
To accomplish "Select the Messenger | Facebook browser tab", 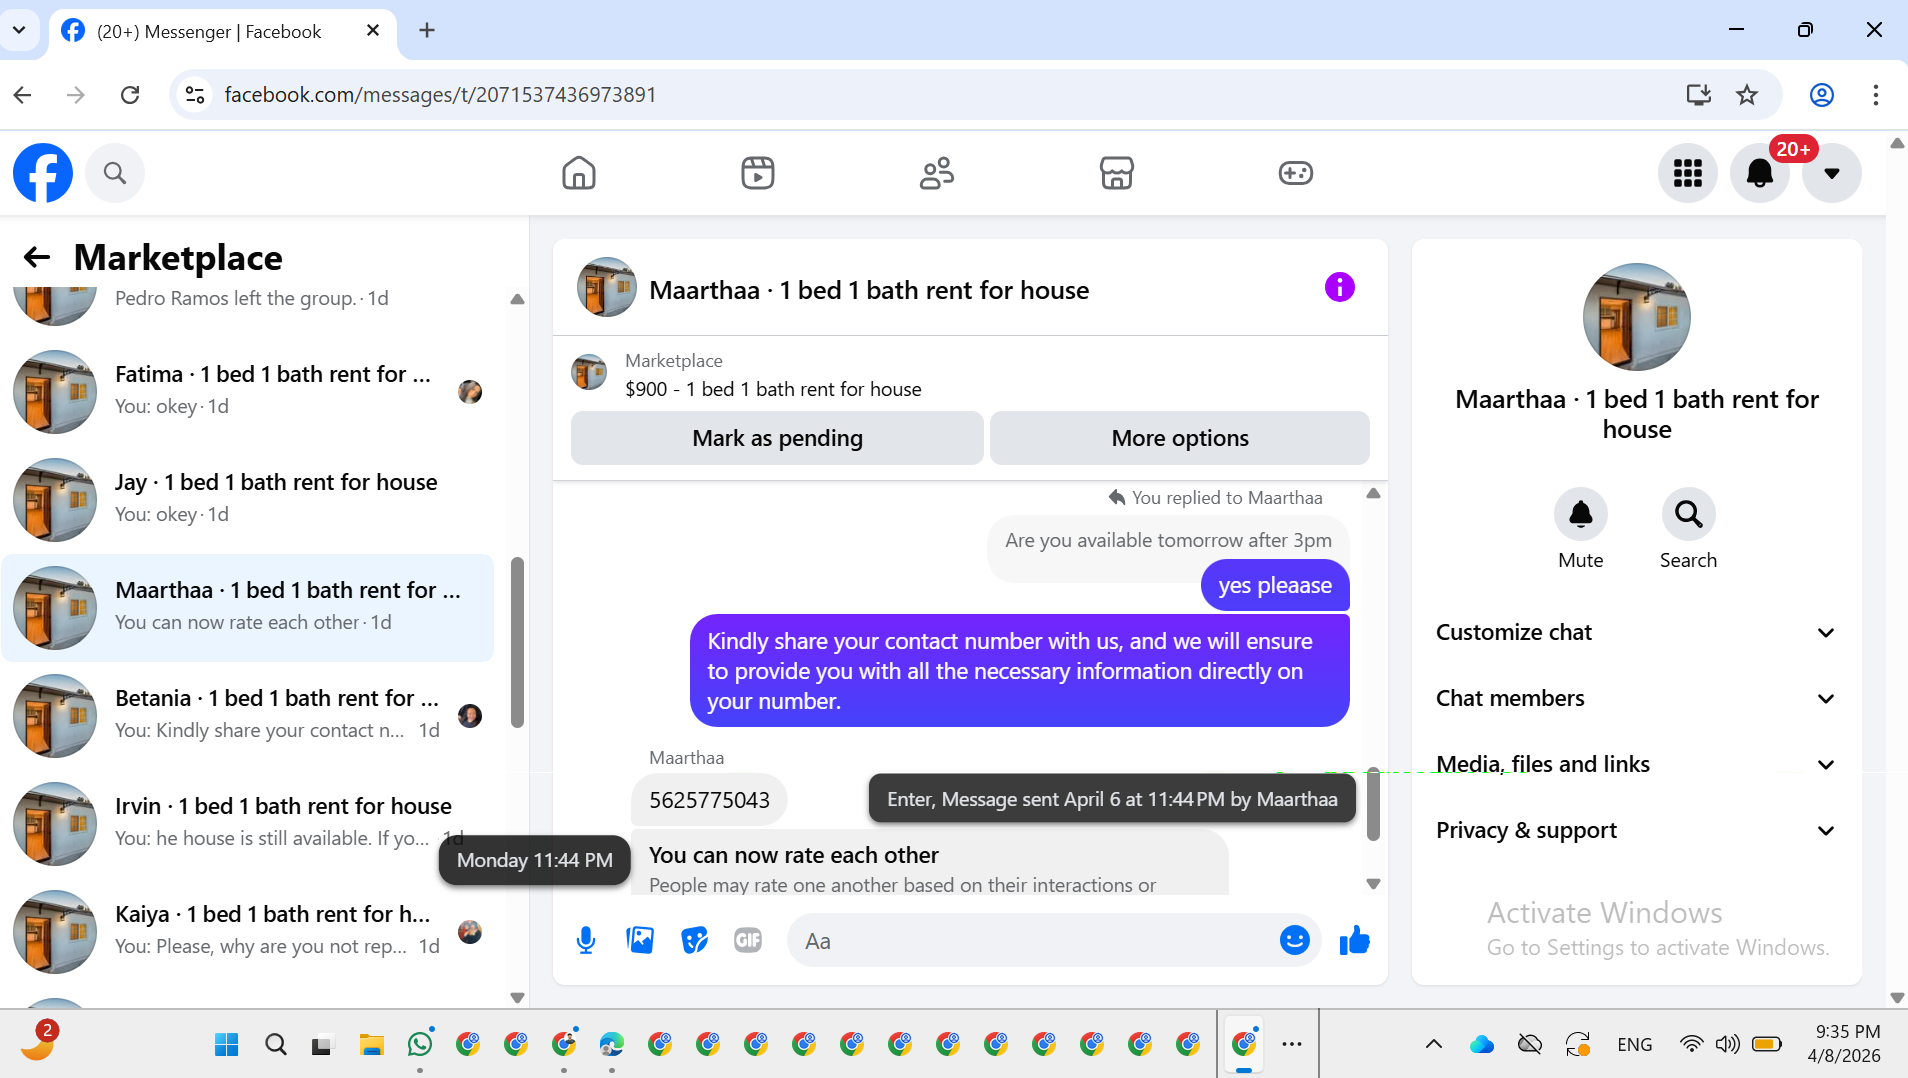I will click(x=224, y=31).
